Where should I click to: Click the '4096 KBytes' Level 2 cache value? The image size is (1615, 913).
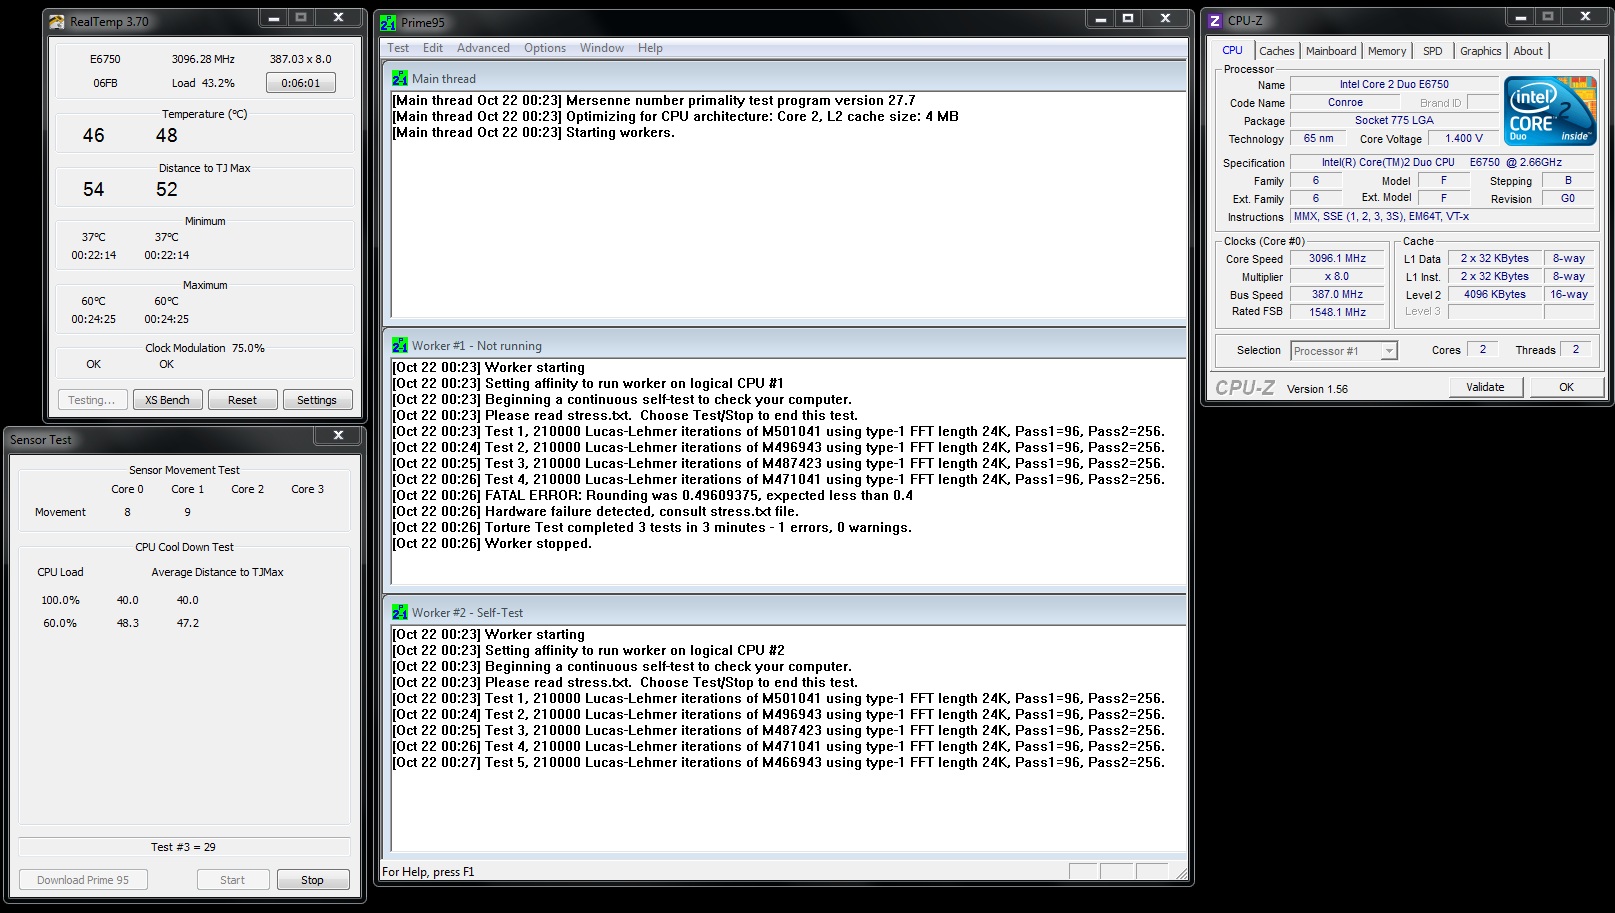click(x=1494, y=294)
